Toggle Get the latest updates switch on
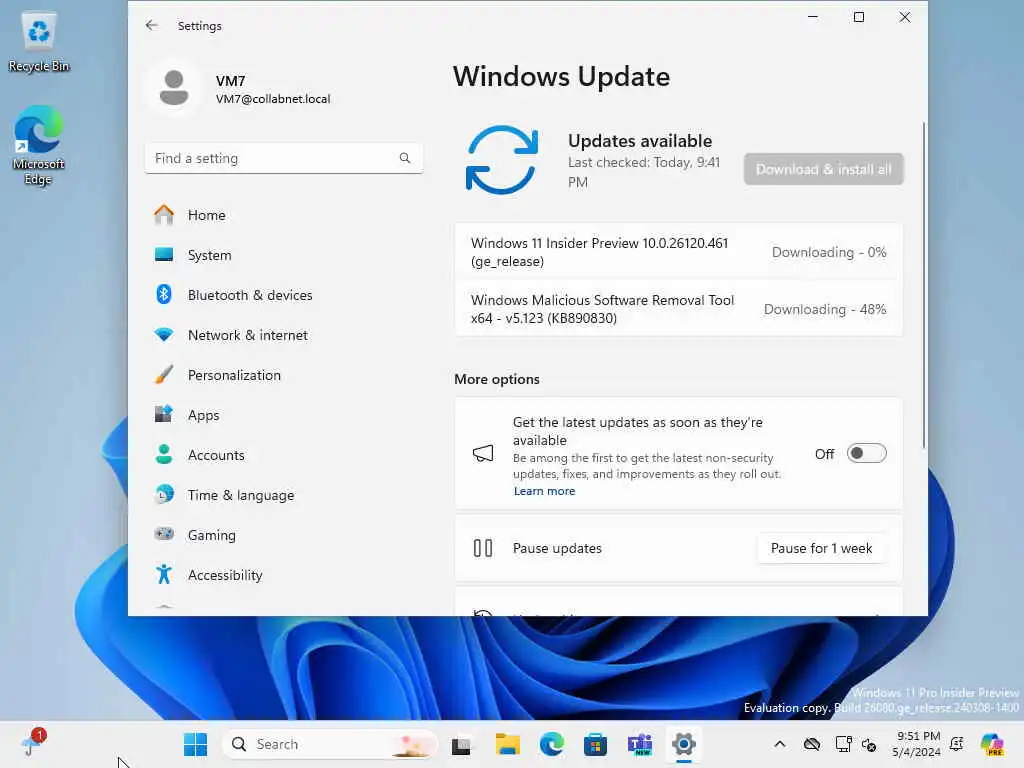The image size is (1024, 768). [x=866, y=453]
